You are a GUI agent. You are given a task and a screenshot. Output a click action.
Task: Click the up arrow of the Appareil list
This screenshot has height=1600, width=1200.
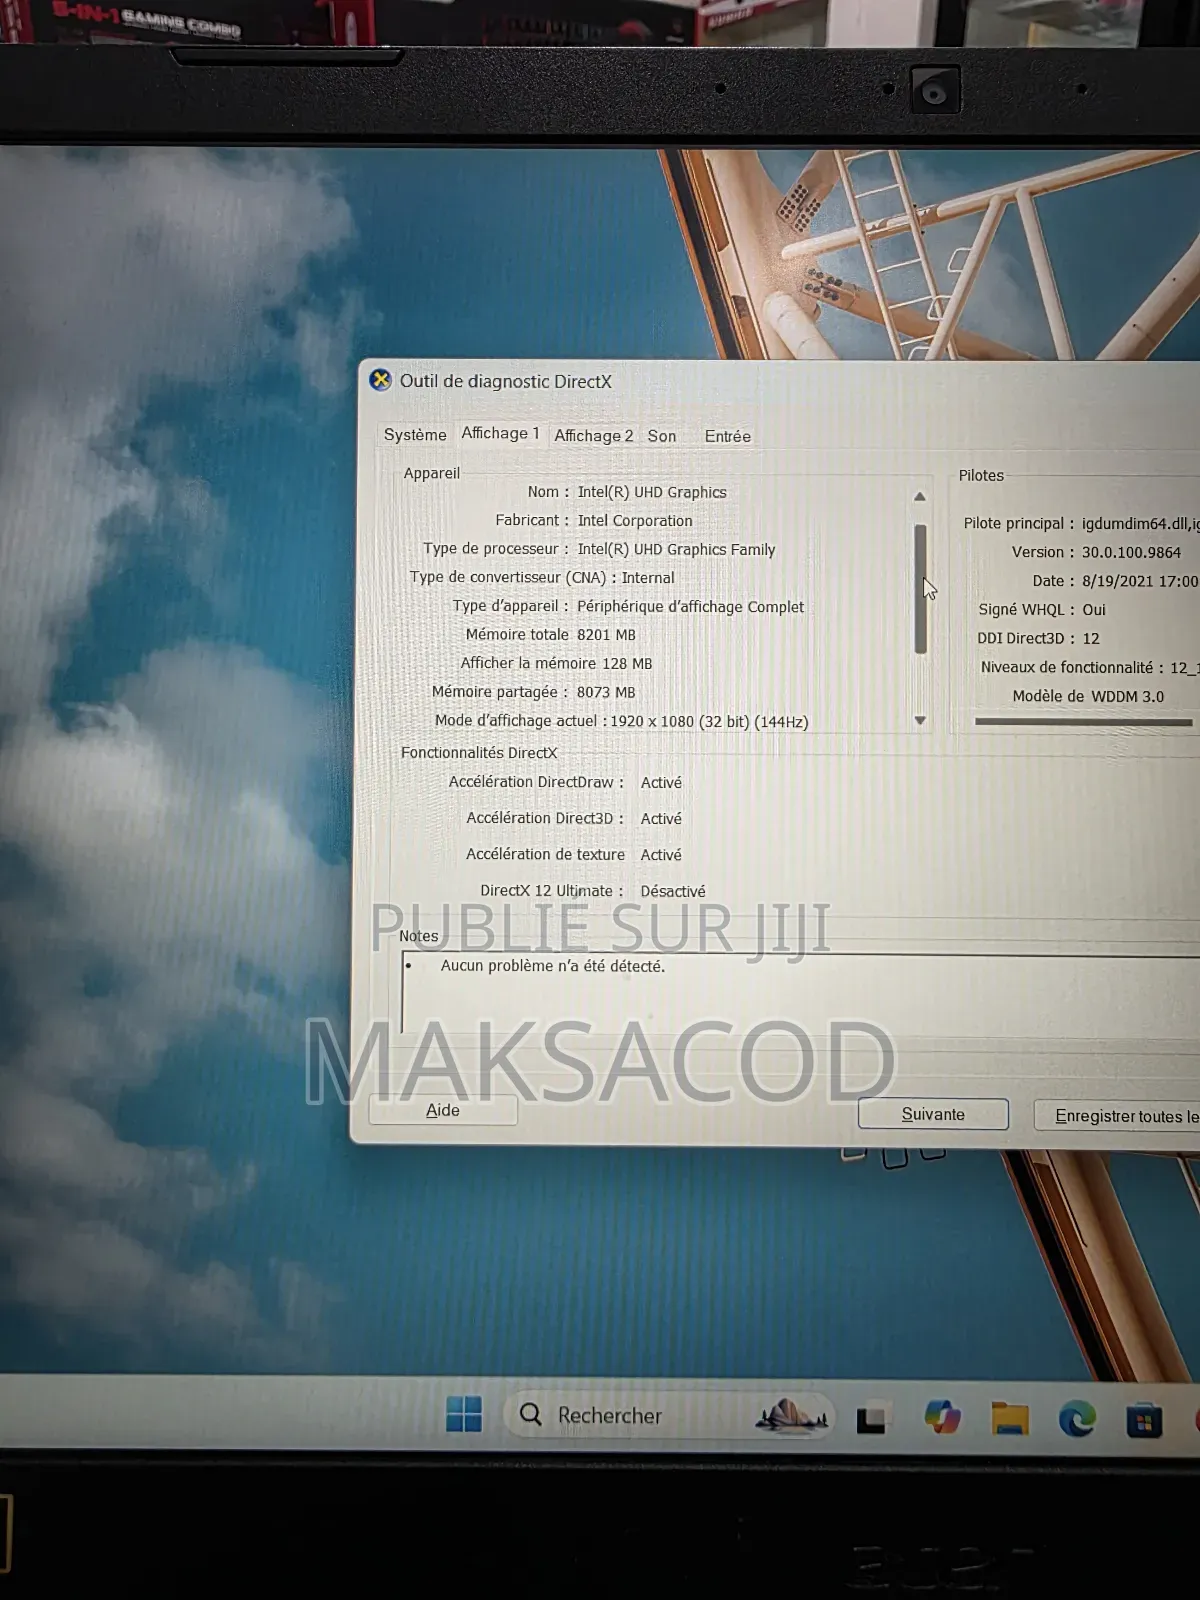click(x=920, y=497)
